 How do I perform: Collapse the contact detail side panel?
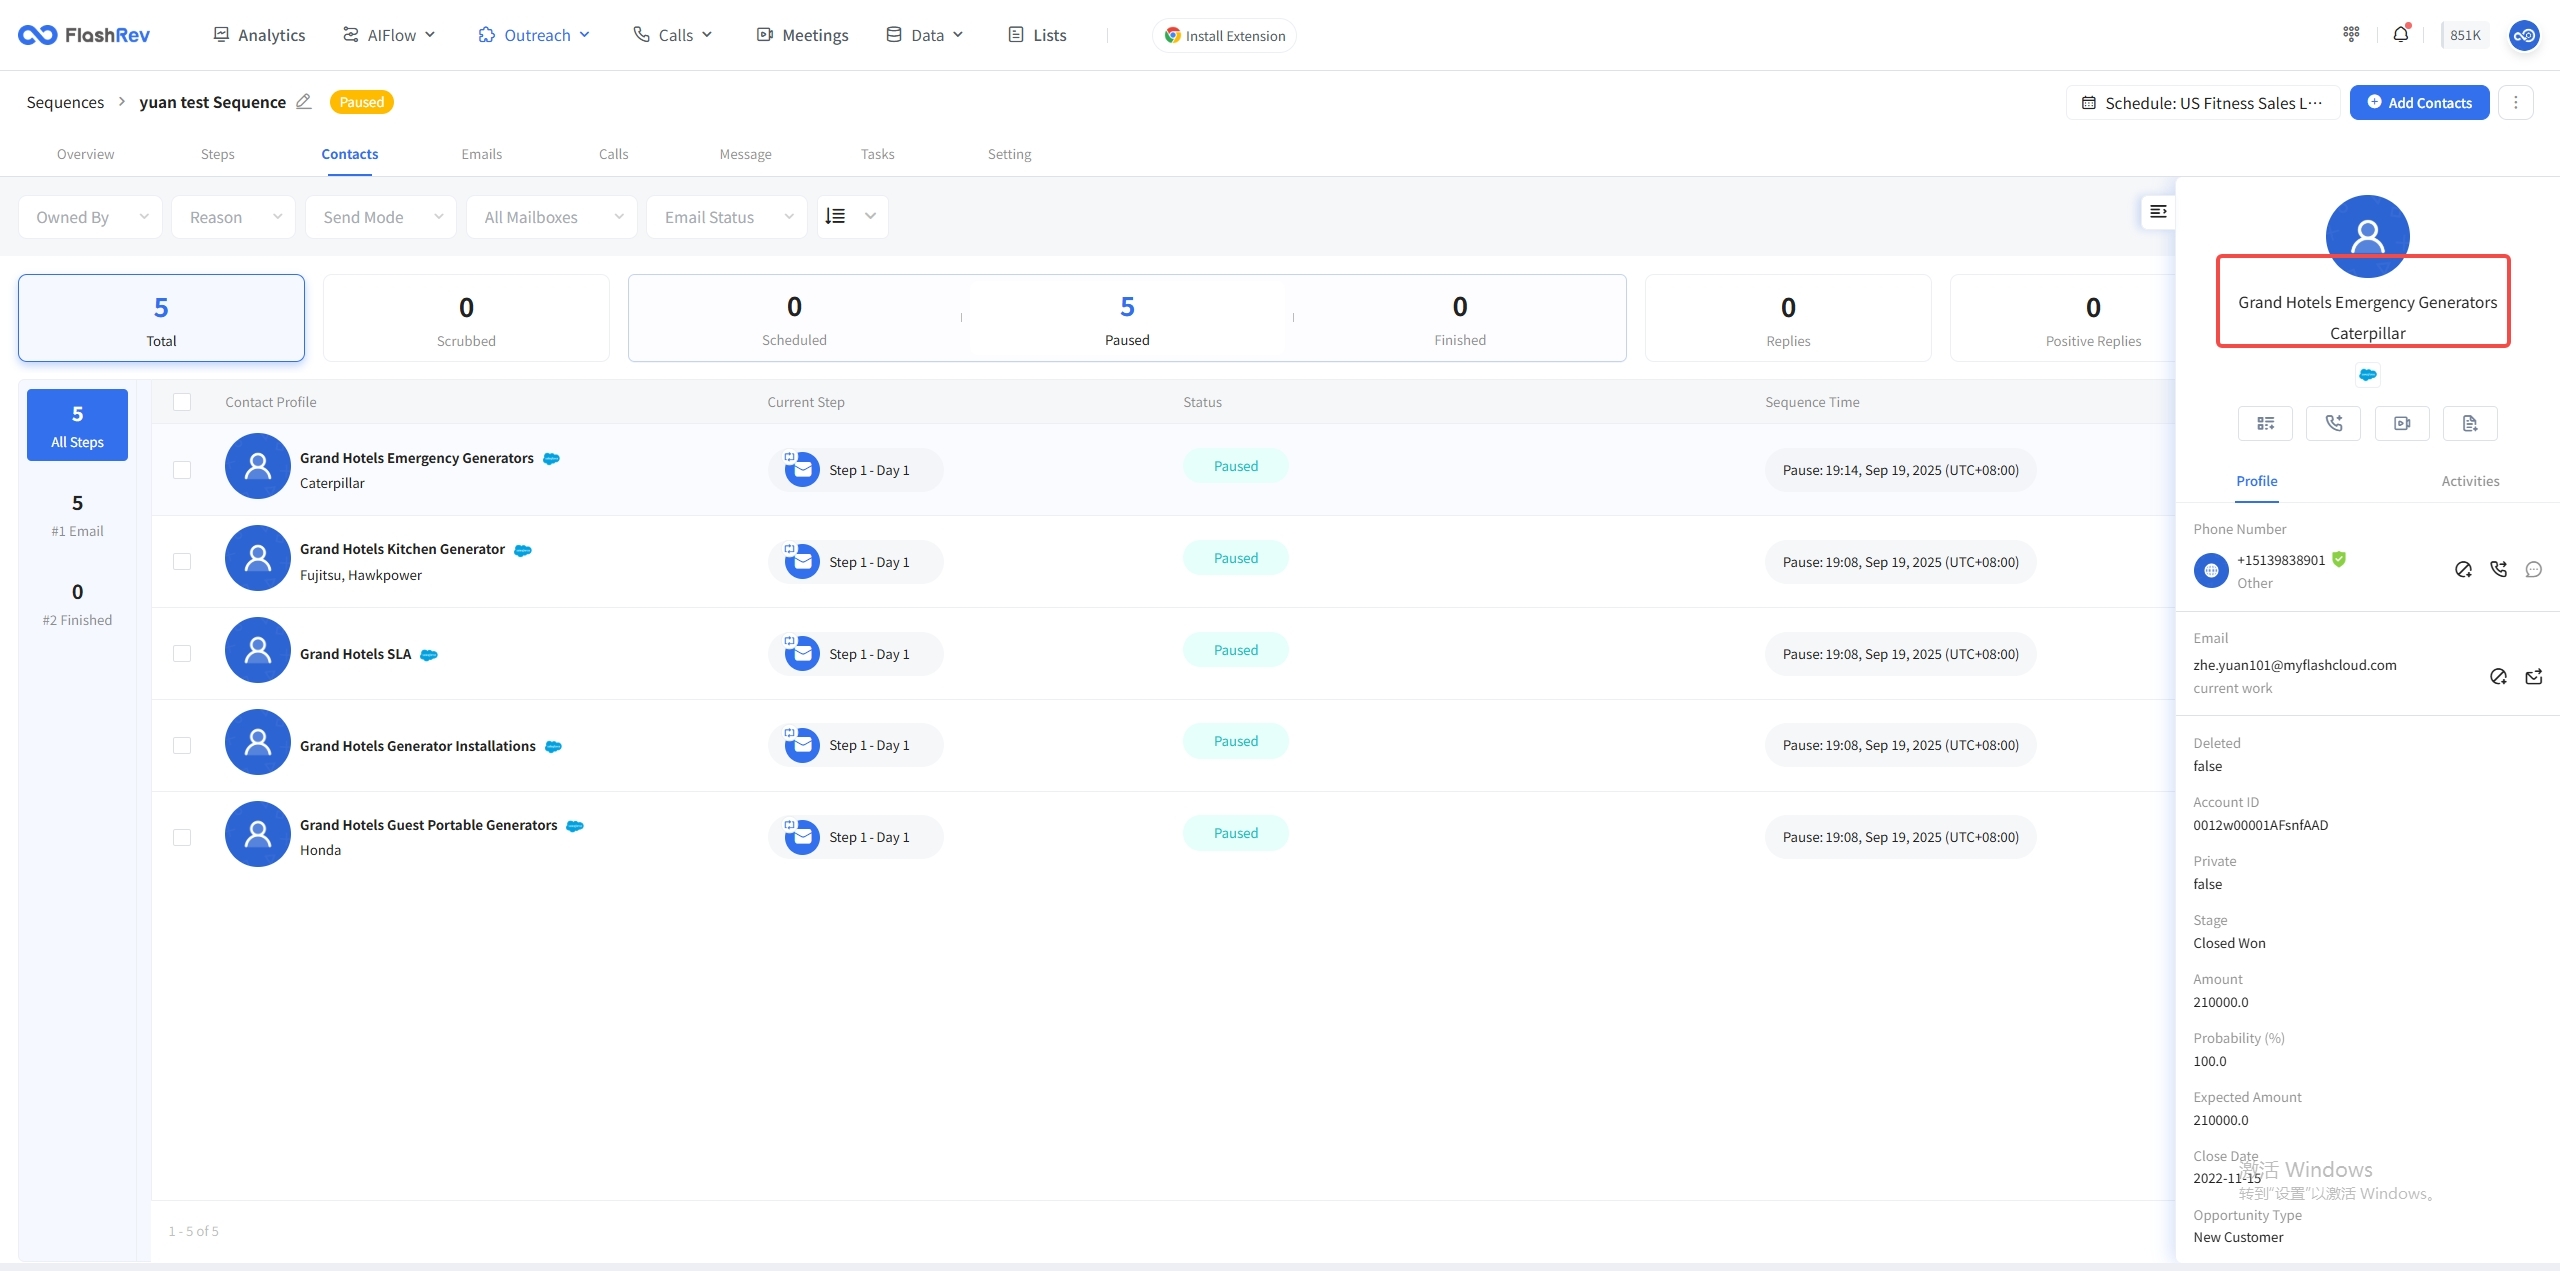pos(2158,211)
